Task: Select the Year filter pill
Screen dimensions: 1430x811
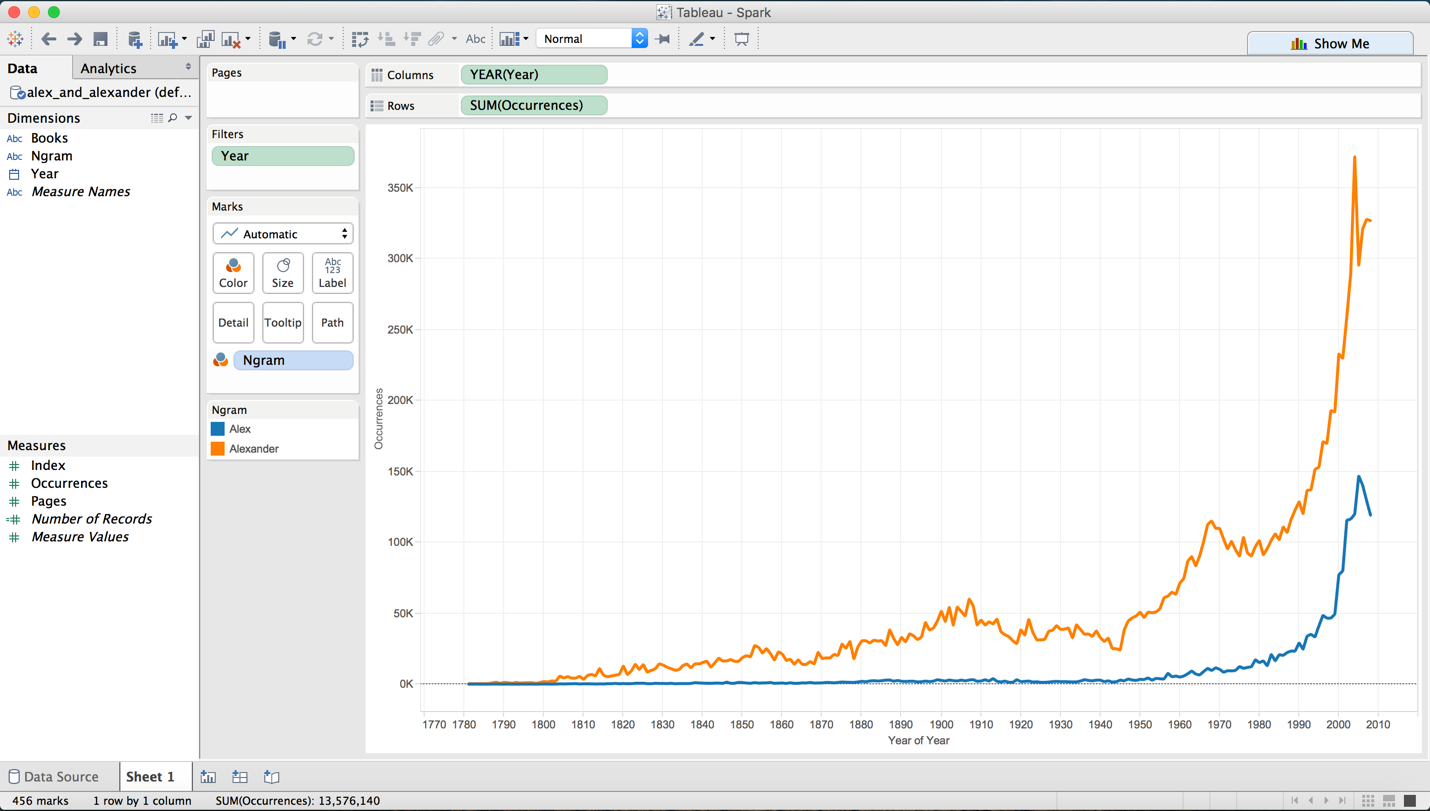Action: pyautogui.click(x=283, y=156)
